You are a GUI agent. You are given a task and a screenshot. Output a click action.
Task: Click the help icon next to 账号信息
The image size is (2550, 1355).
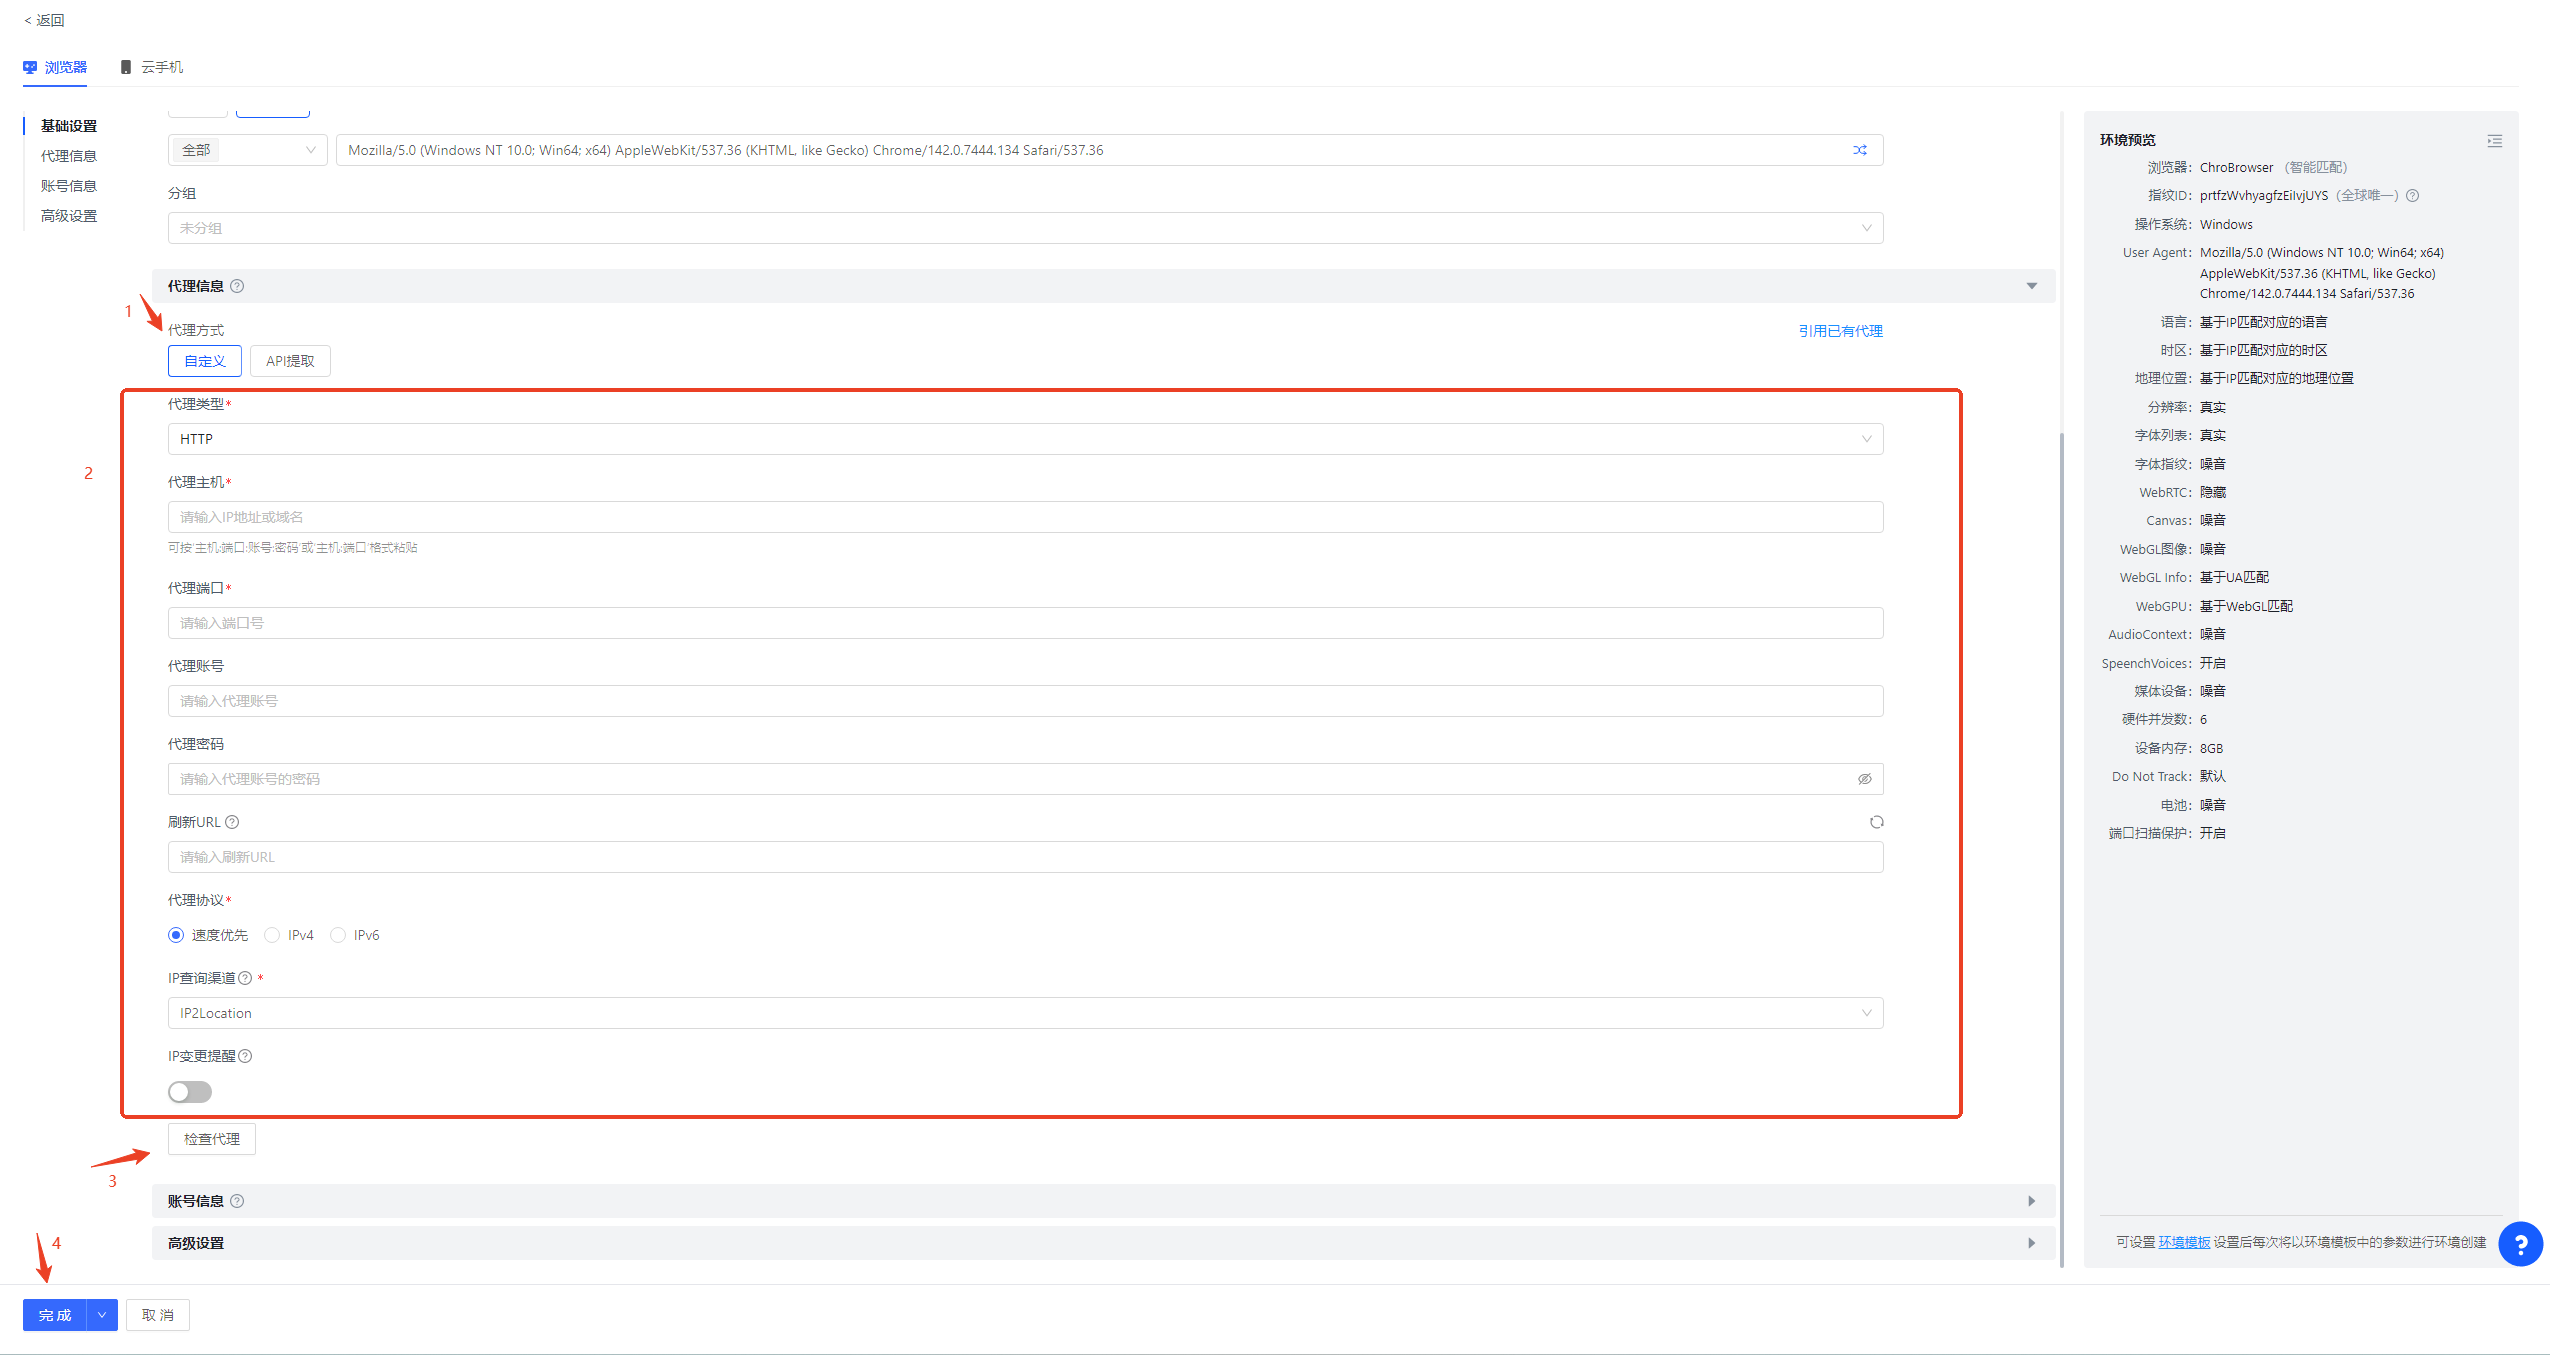click(237, 1201)
